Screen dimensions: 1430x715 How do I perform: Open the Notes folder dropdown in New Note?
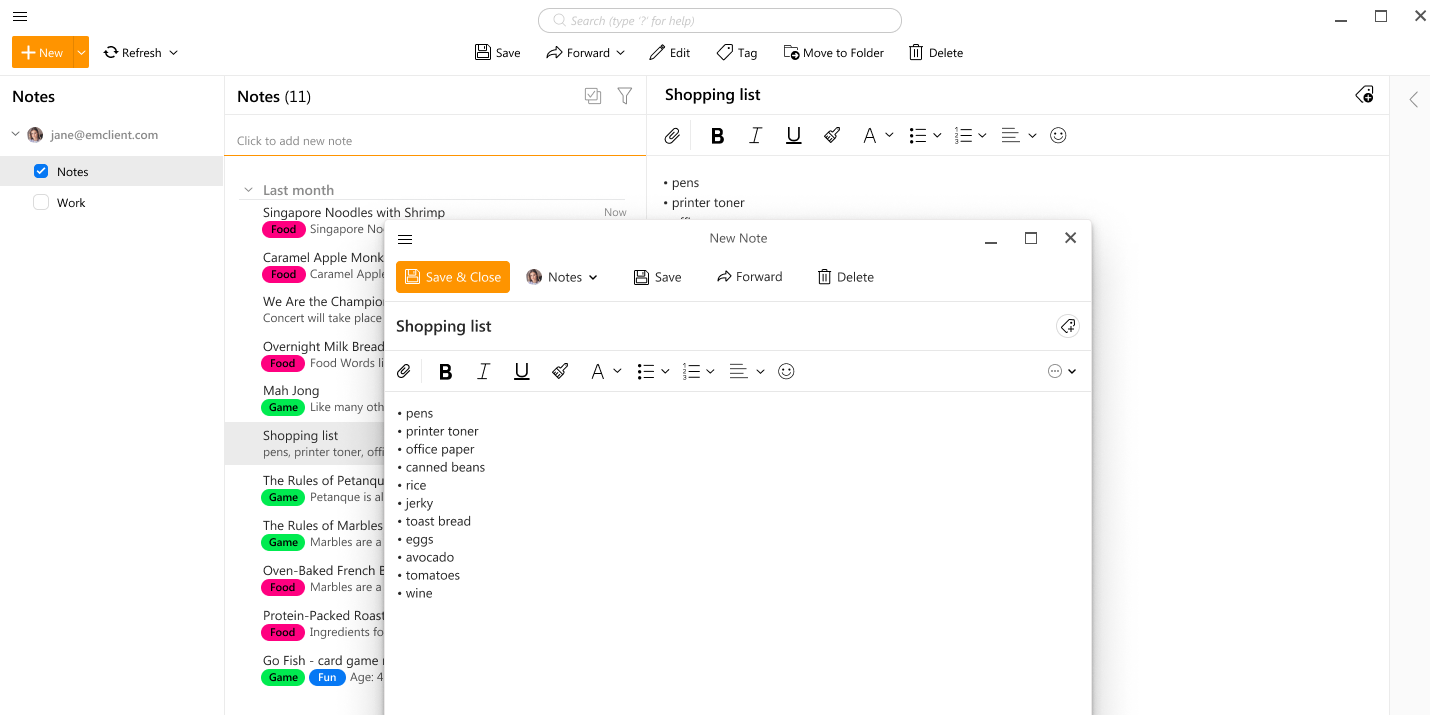tap(563, 277)
